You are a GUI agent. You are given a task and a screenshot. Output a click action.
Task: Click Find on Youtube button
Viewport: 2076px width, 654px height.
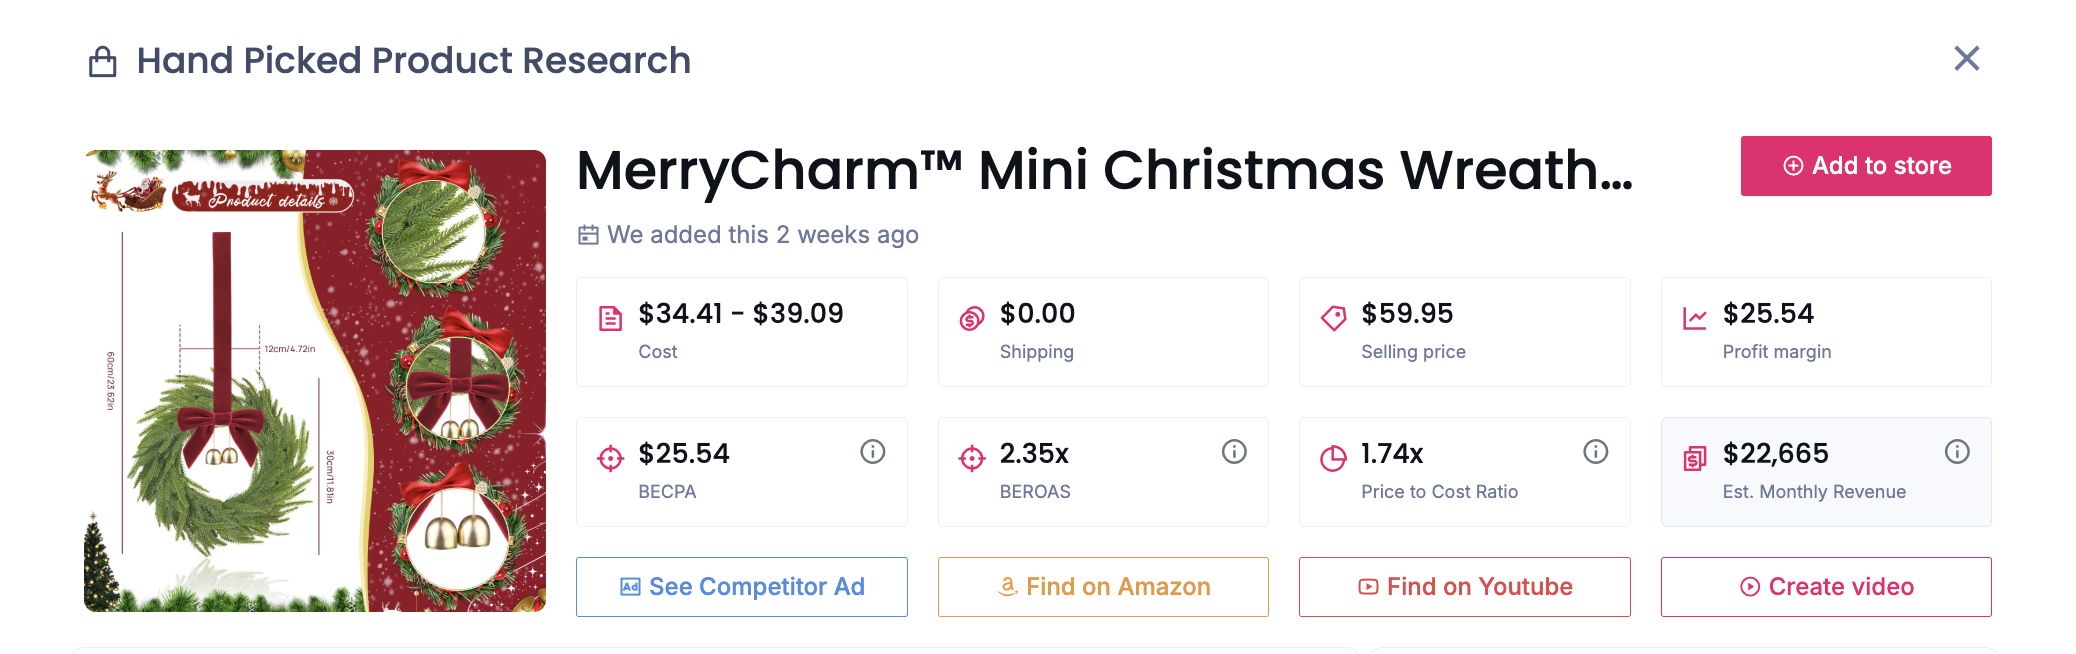[x=1464, y=587]
